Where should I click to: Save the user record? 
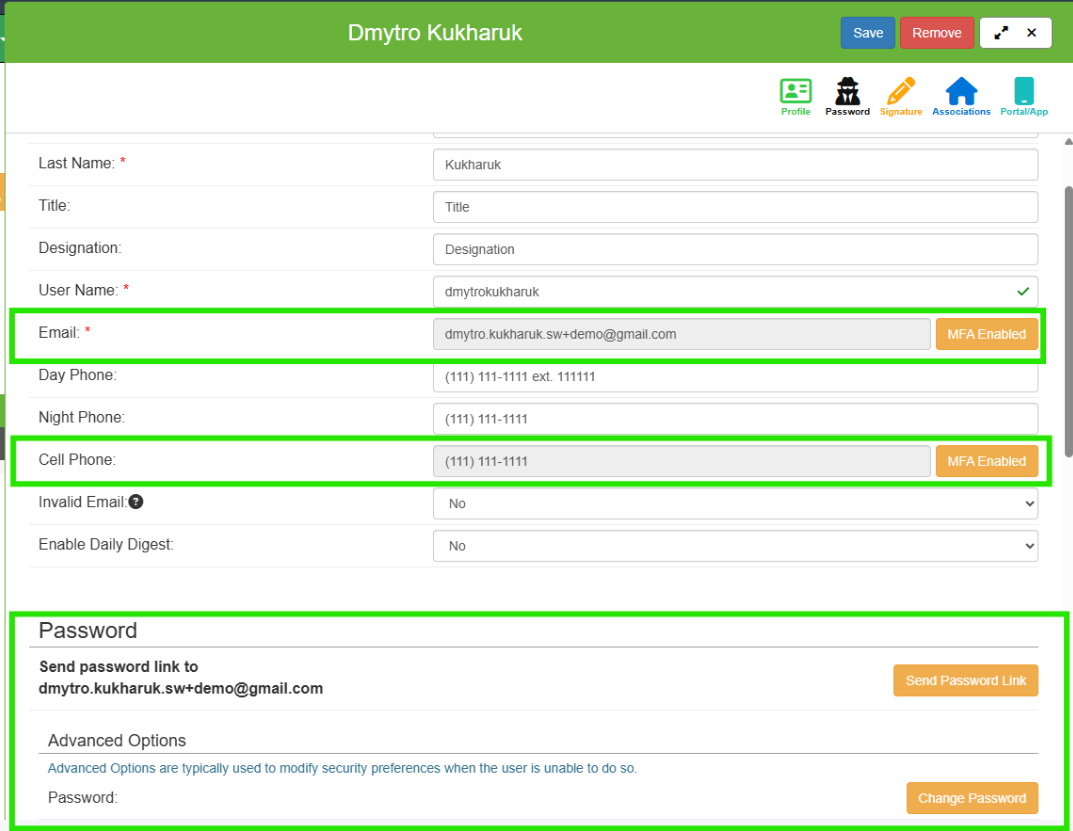(x=867, y=33)
